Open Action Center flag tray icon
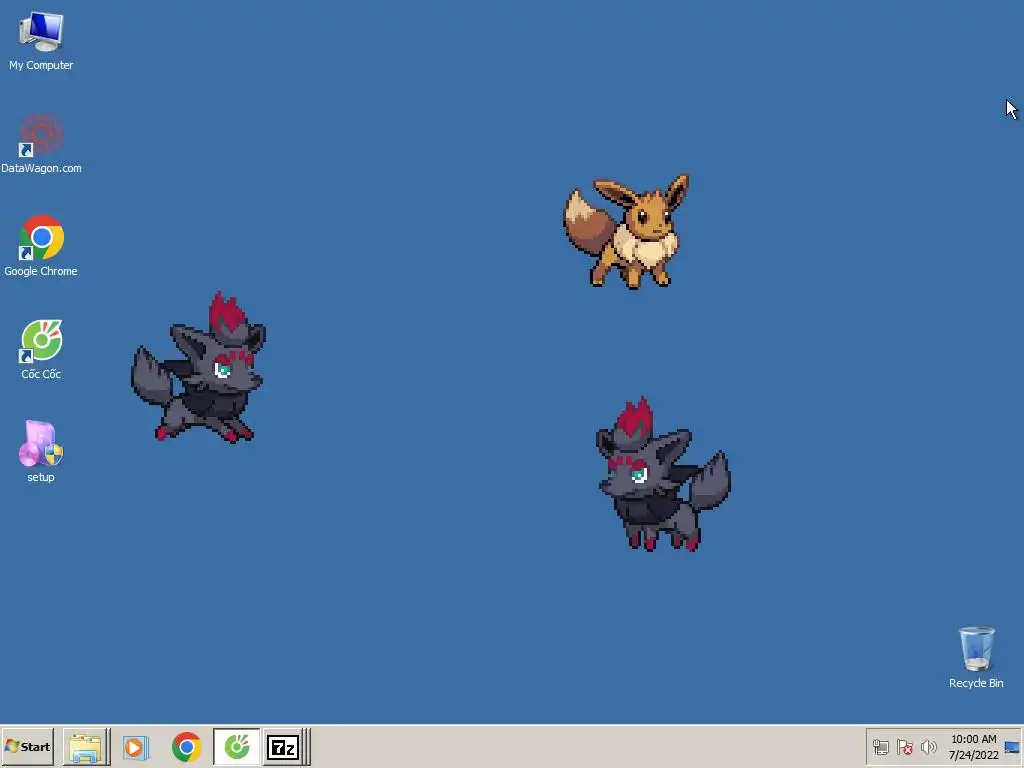The height and width of the screenshot is (768, 1024). click(x=904, y=747)
